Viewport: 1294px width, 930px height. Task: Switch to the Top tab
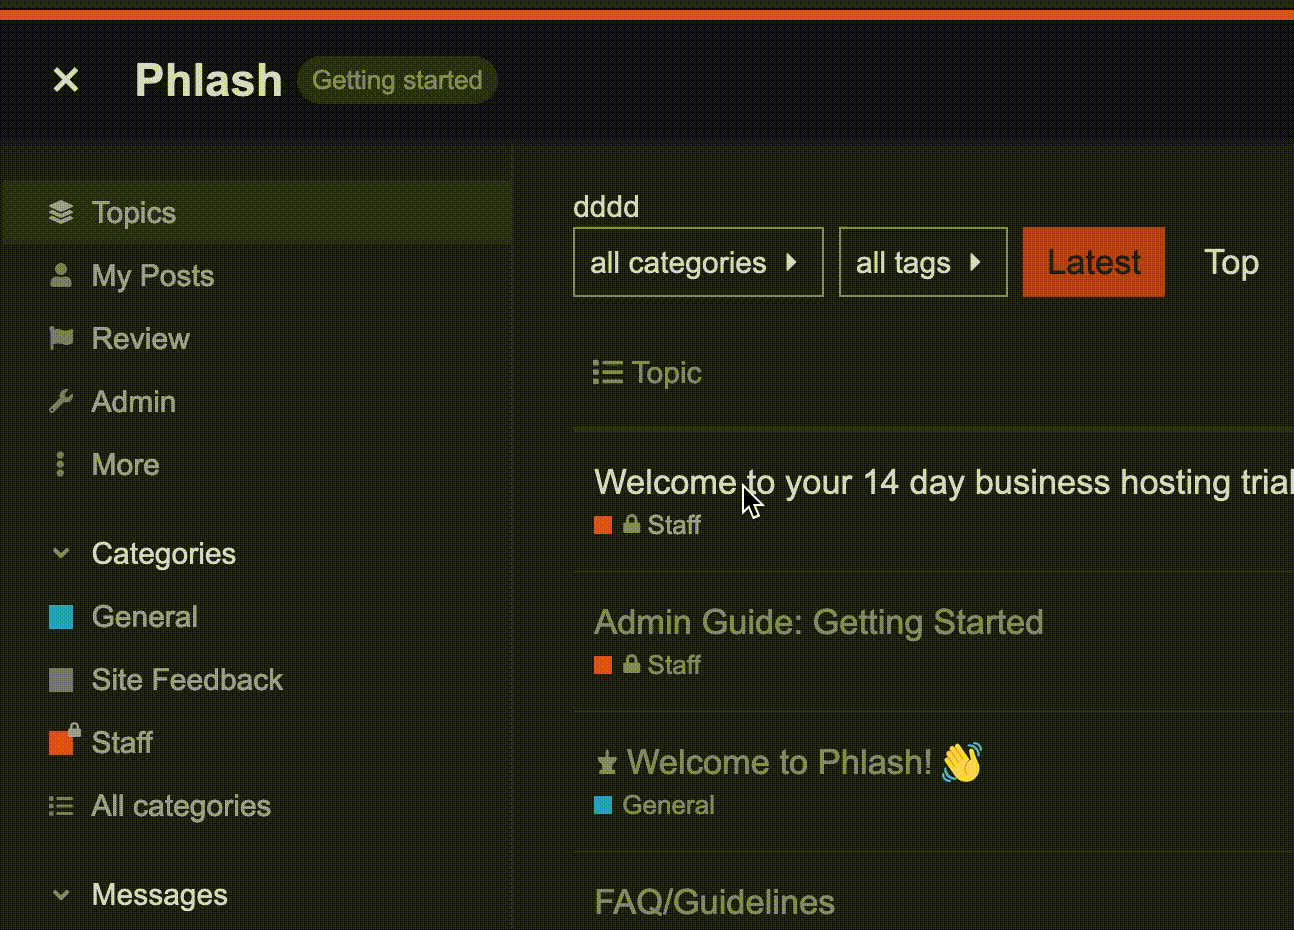coord(1231,262)
